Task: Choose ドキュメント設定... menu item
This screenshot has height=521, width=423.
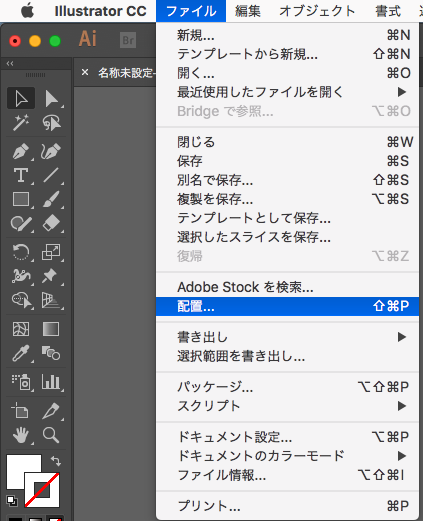Action: [287, 437]
